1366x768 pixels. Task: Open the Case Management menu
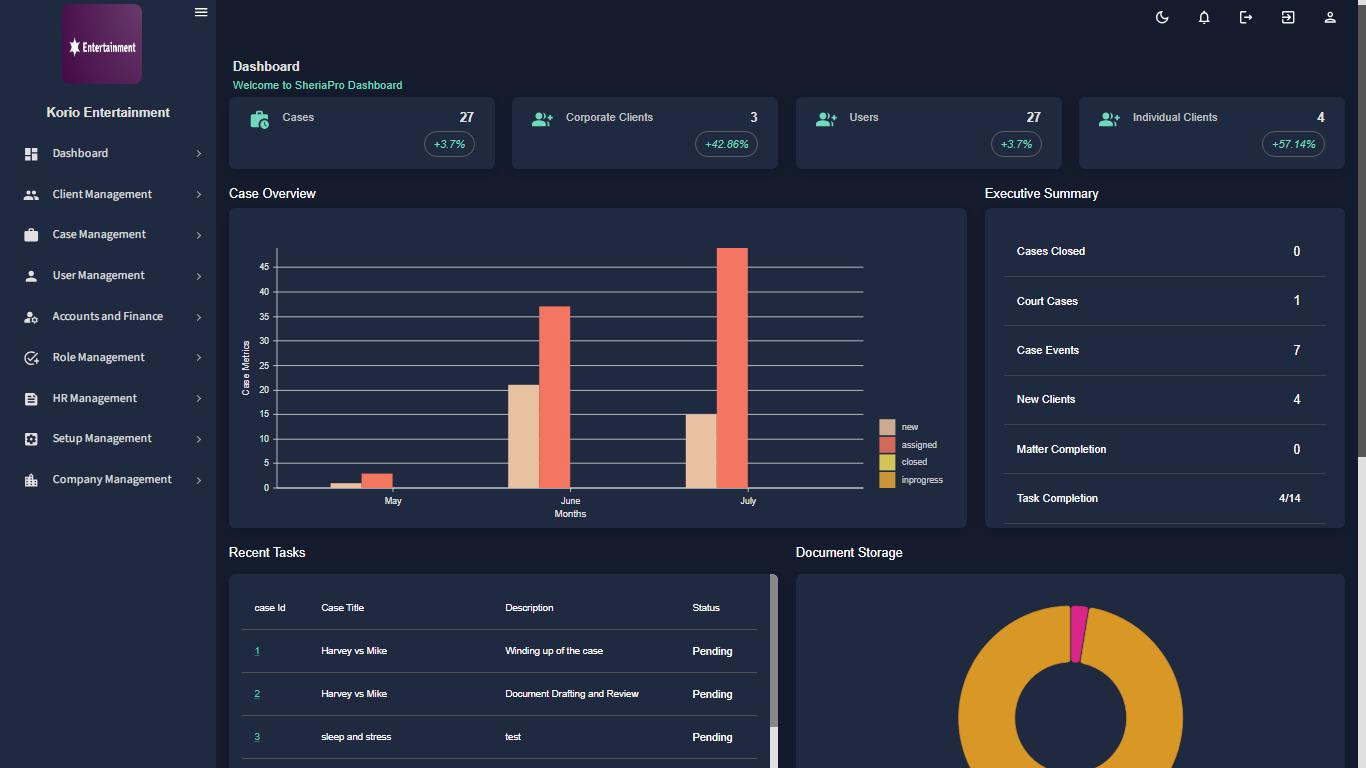pyautogui.click(x=99, y=235)
